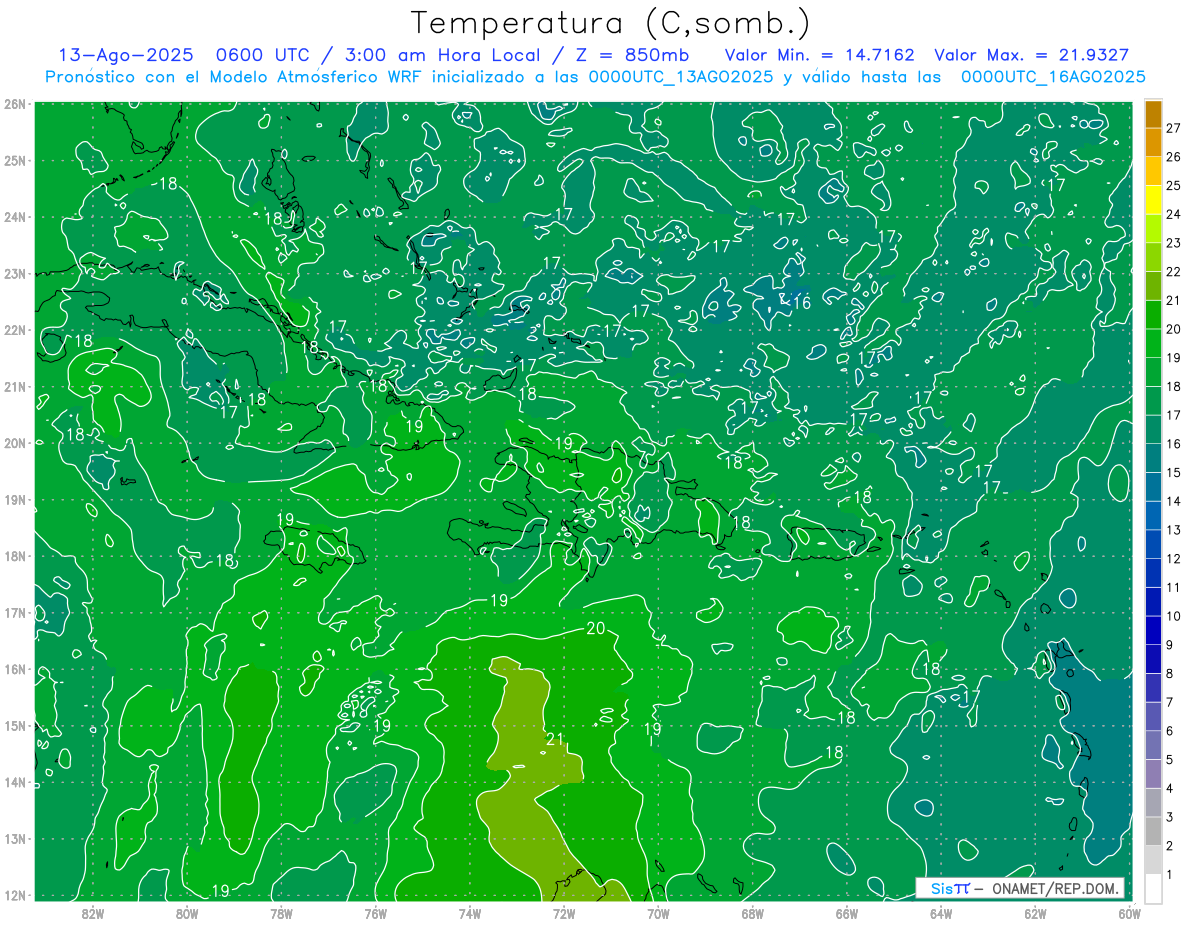Click the "72W" longitude label
Viewport: 1200px width, 927px height.
[564, 913]
